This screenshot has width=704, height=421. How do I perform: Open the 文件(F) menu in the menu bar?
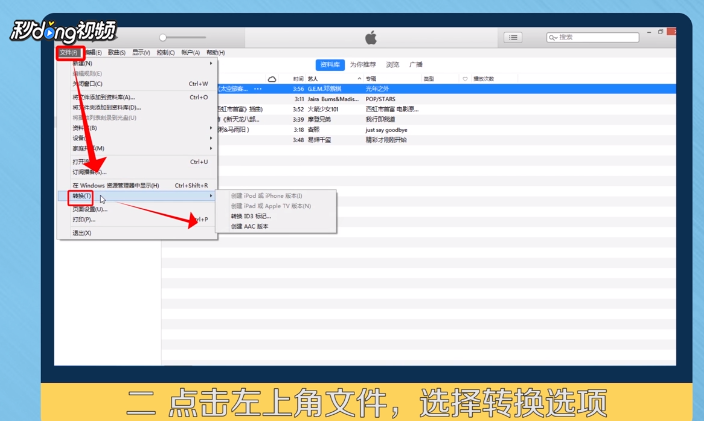tap(69, 53)
